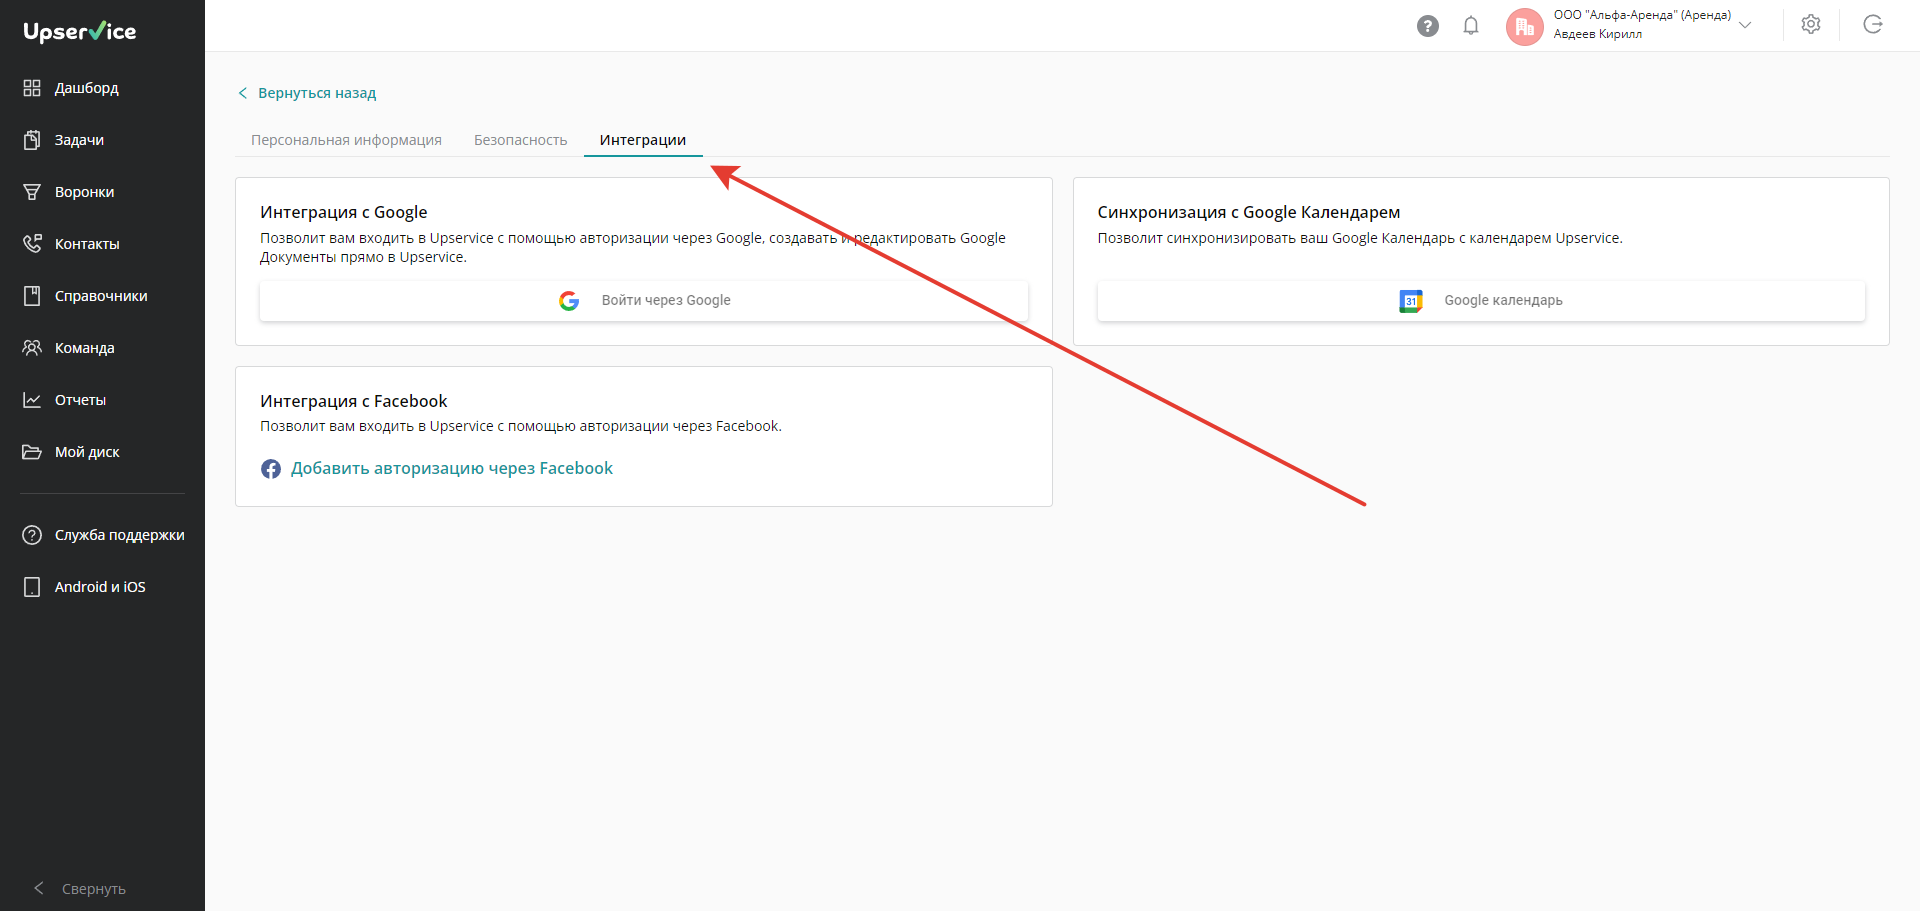Viewport: 1920px width, 911px height.
Task: Click the Команда people icon
Action: (x=32, y=348)
